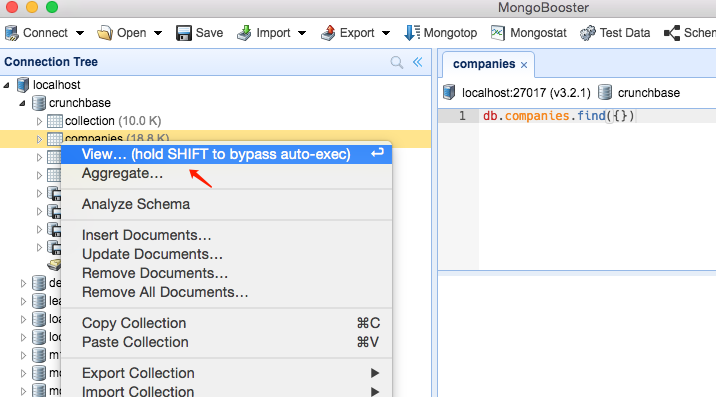
Task: Search the Connection Tree with magnifier
Action: coord(397,62)
